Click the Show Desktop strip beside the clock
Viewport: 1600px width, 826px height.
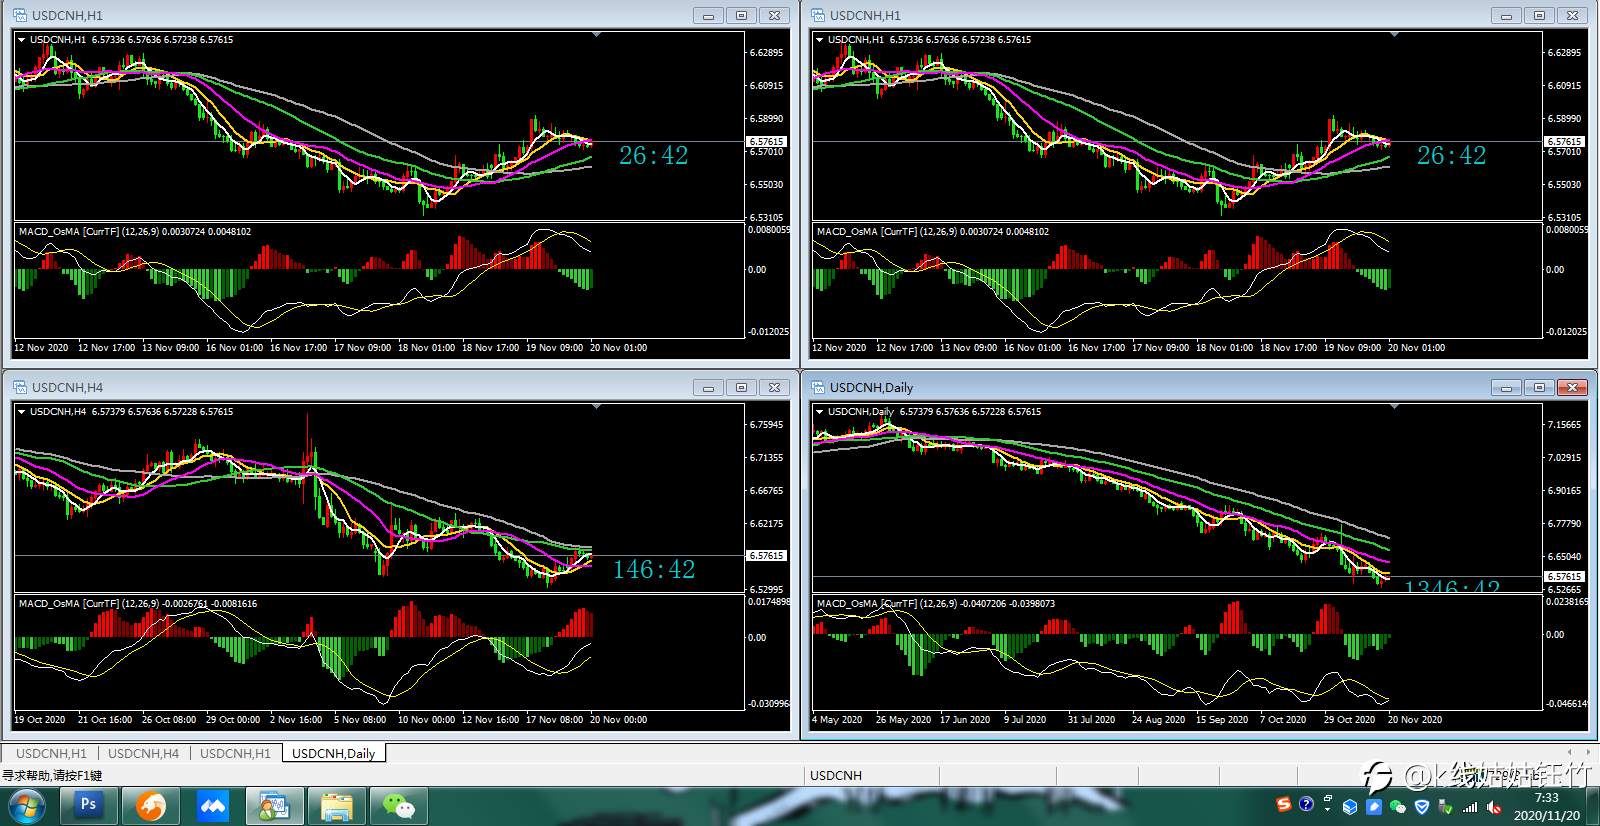[x=1594, y=806]
